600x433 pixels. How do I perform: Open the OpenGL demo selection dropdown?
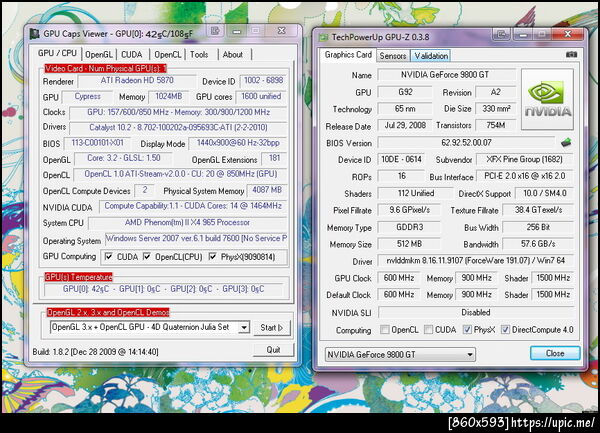244,327
